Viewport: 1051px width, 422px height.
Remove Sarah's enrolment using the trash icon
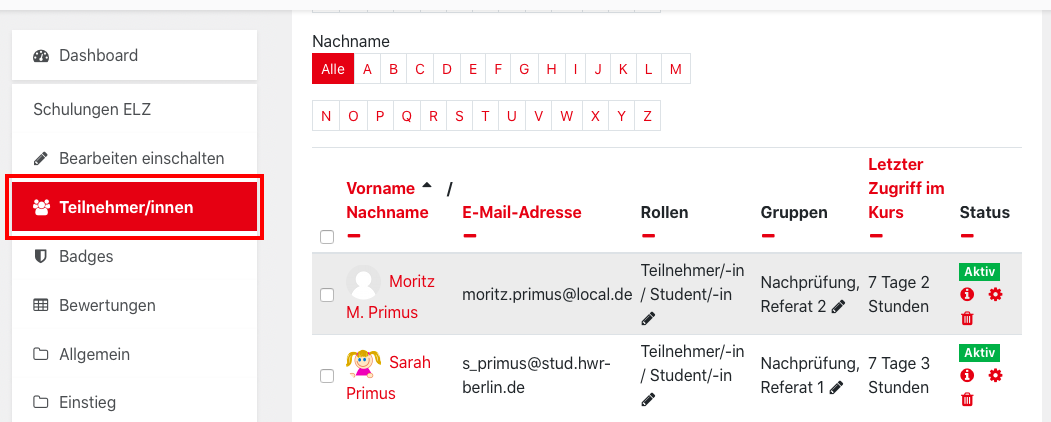(967, 400)
